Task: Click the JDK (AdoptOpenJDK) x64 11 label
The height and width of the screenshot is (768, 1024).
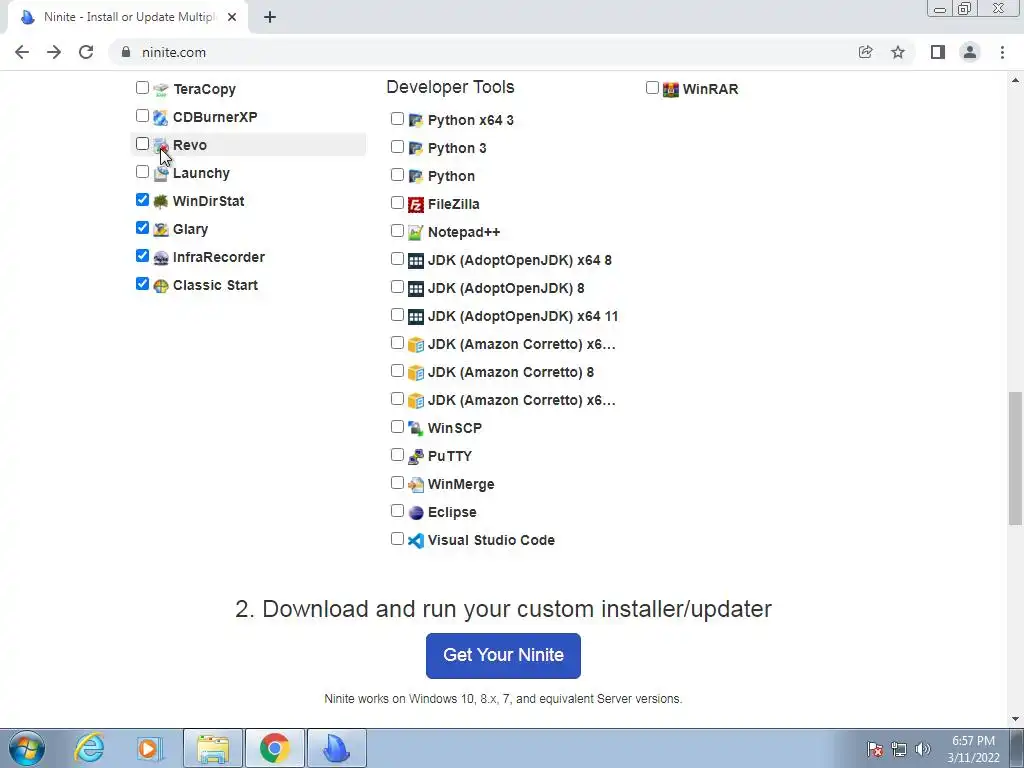Action: [522, 316]
